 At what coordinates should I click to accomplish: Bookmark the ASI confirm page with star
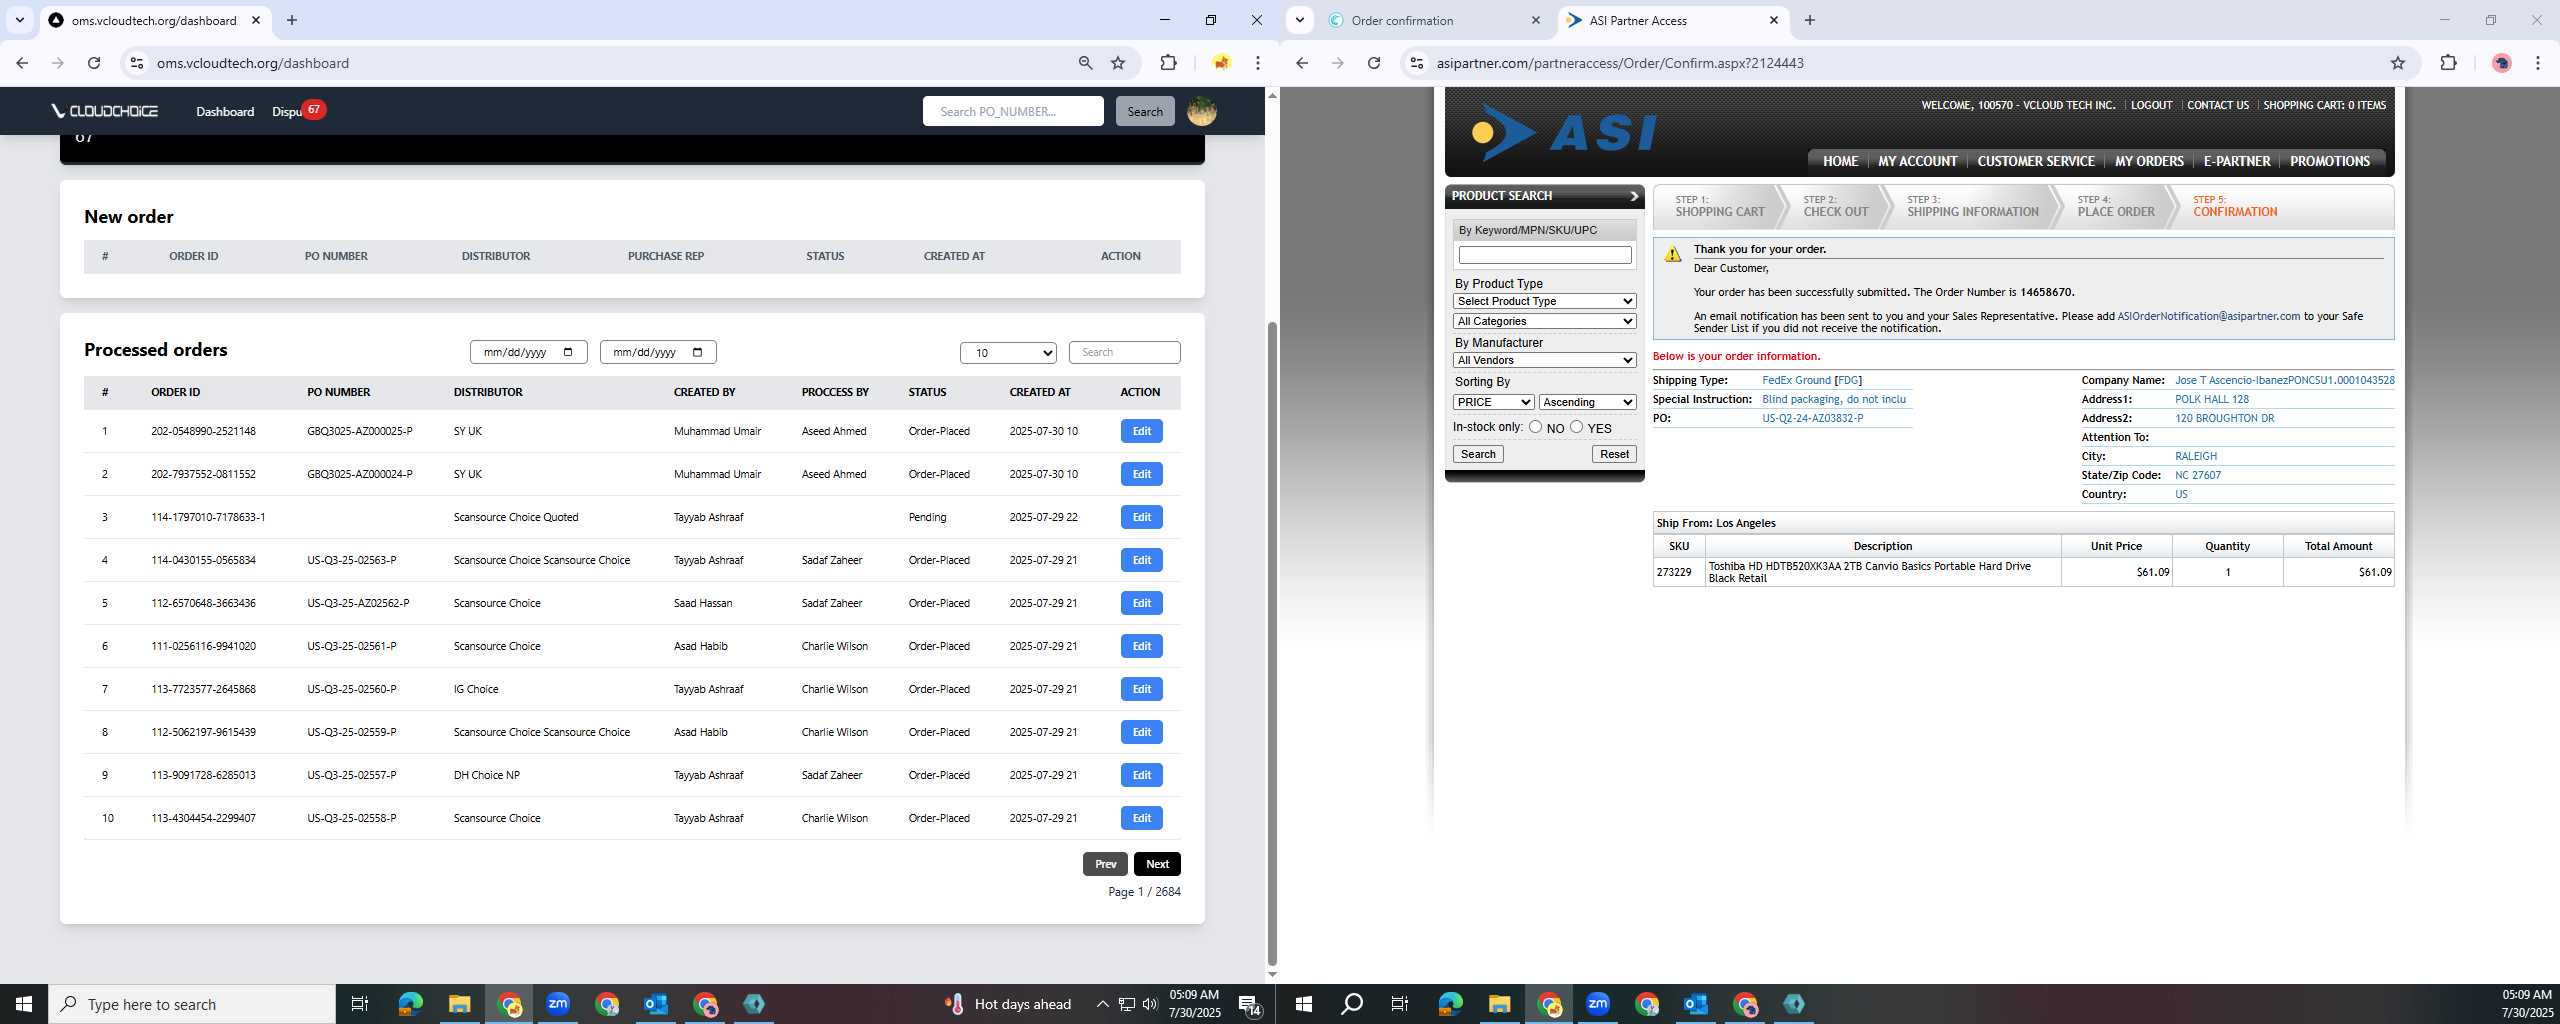(x=2398, y=63)
